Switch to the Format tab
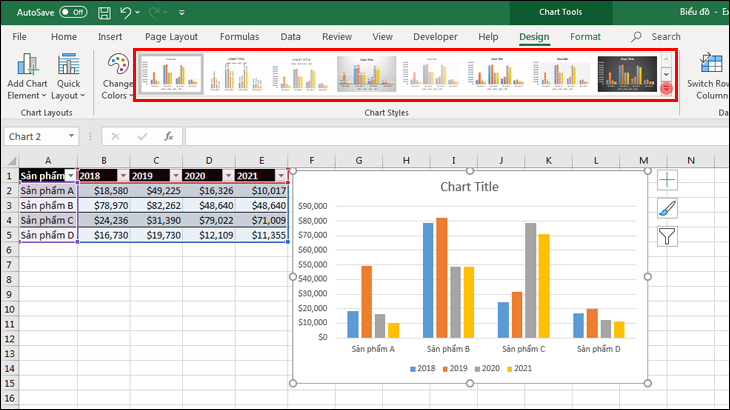The width and height of the screenshot is (730, 410). (585, 37)
